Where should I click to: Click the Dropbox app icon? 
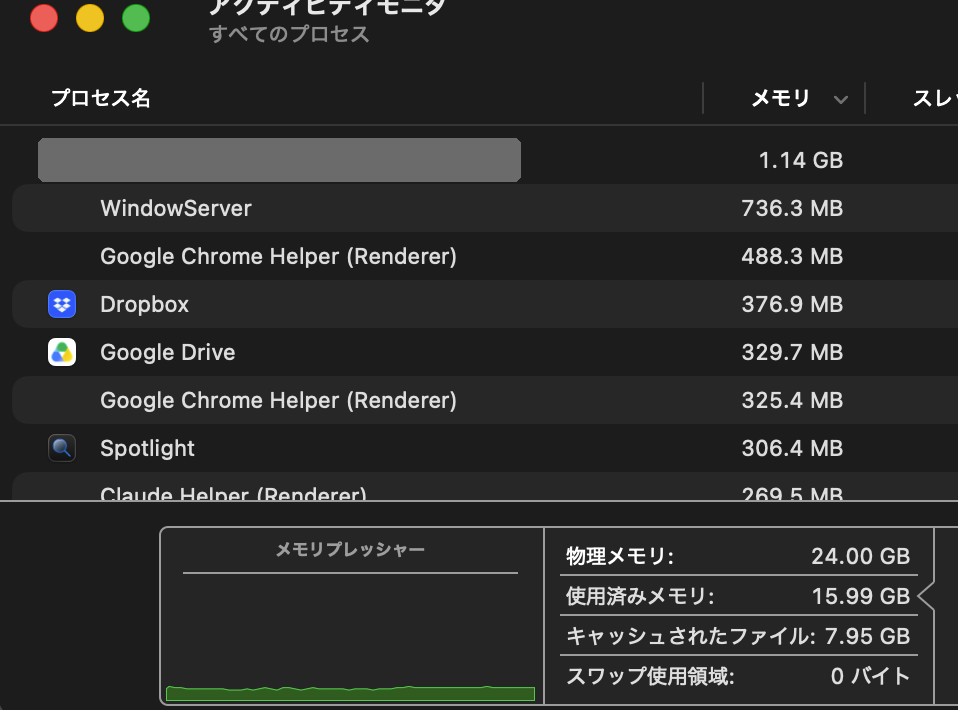62,304
